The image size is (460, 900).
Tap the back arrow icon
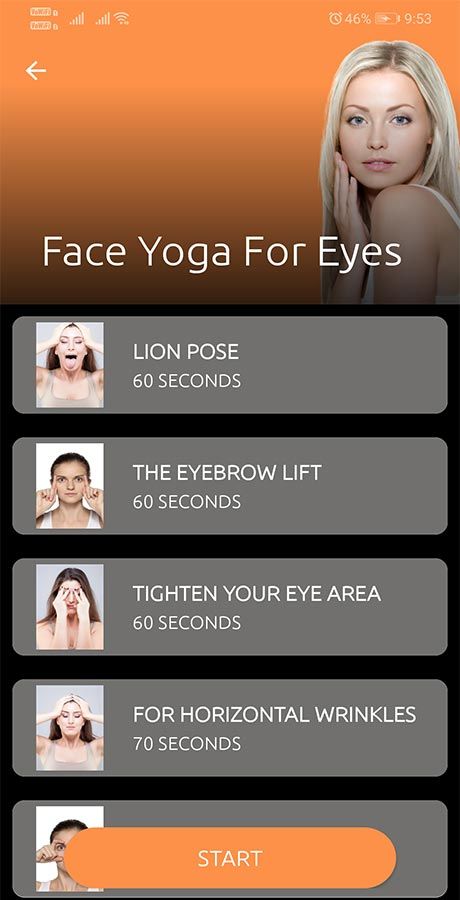click(36, 71)
